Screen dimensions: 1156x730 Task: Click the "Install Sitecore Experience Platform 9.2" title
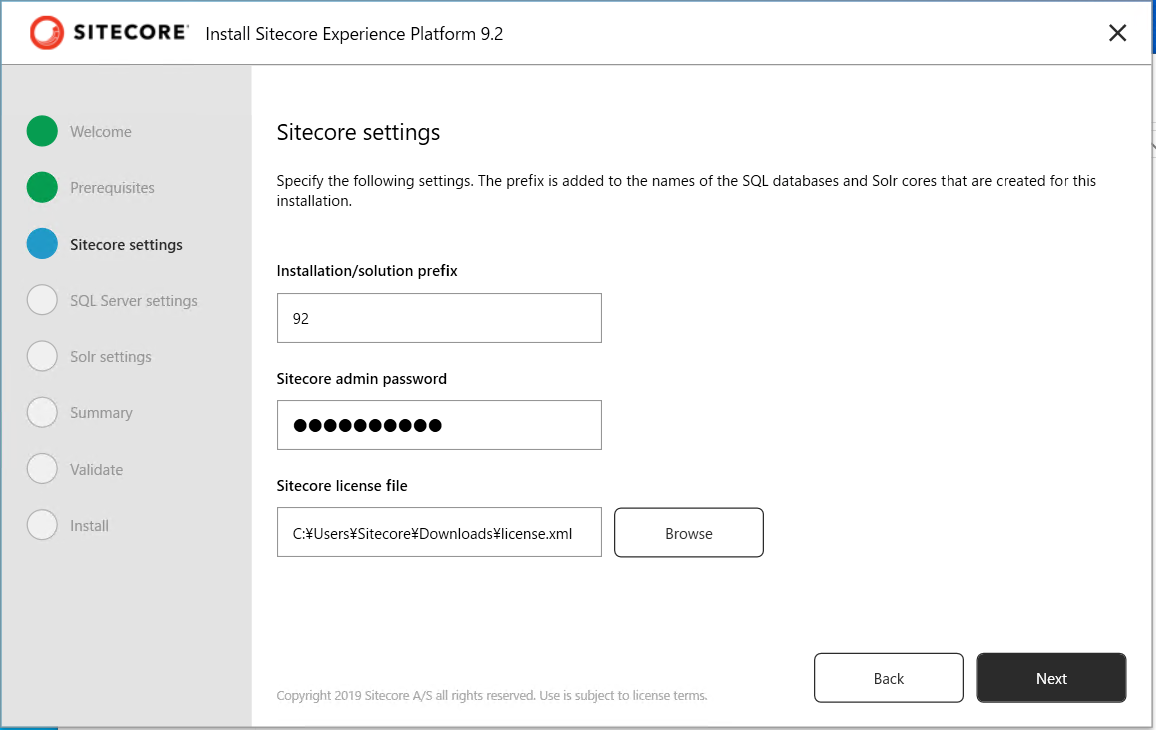tap(354, 34)
